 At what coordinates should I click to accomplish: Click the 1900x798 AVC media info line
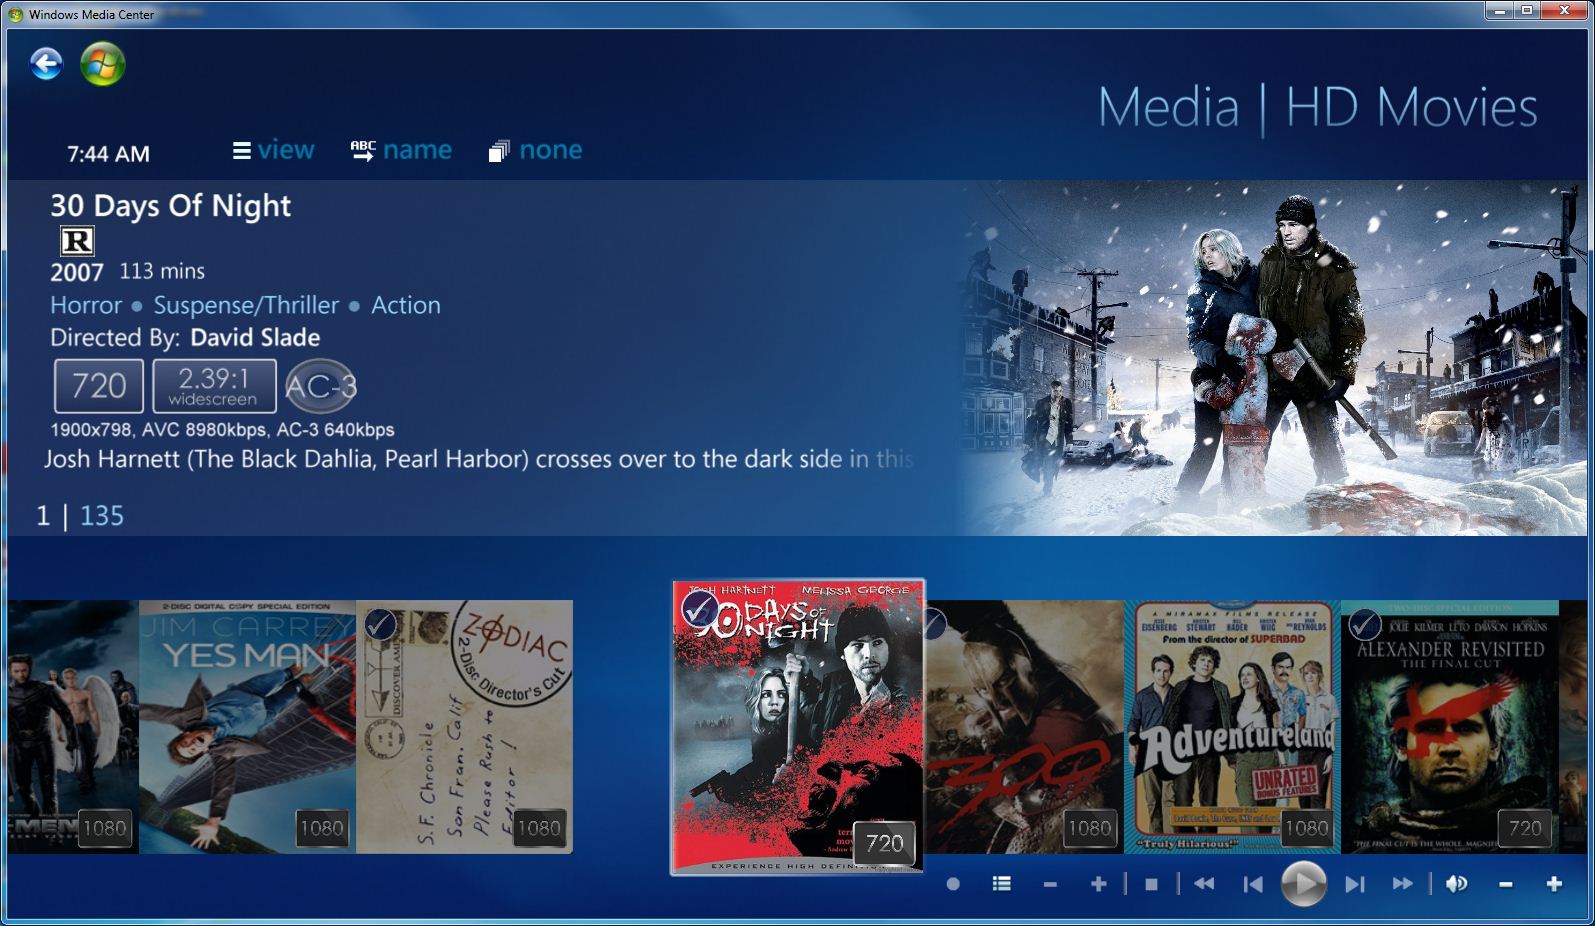(222, 430)
